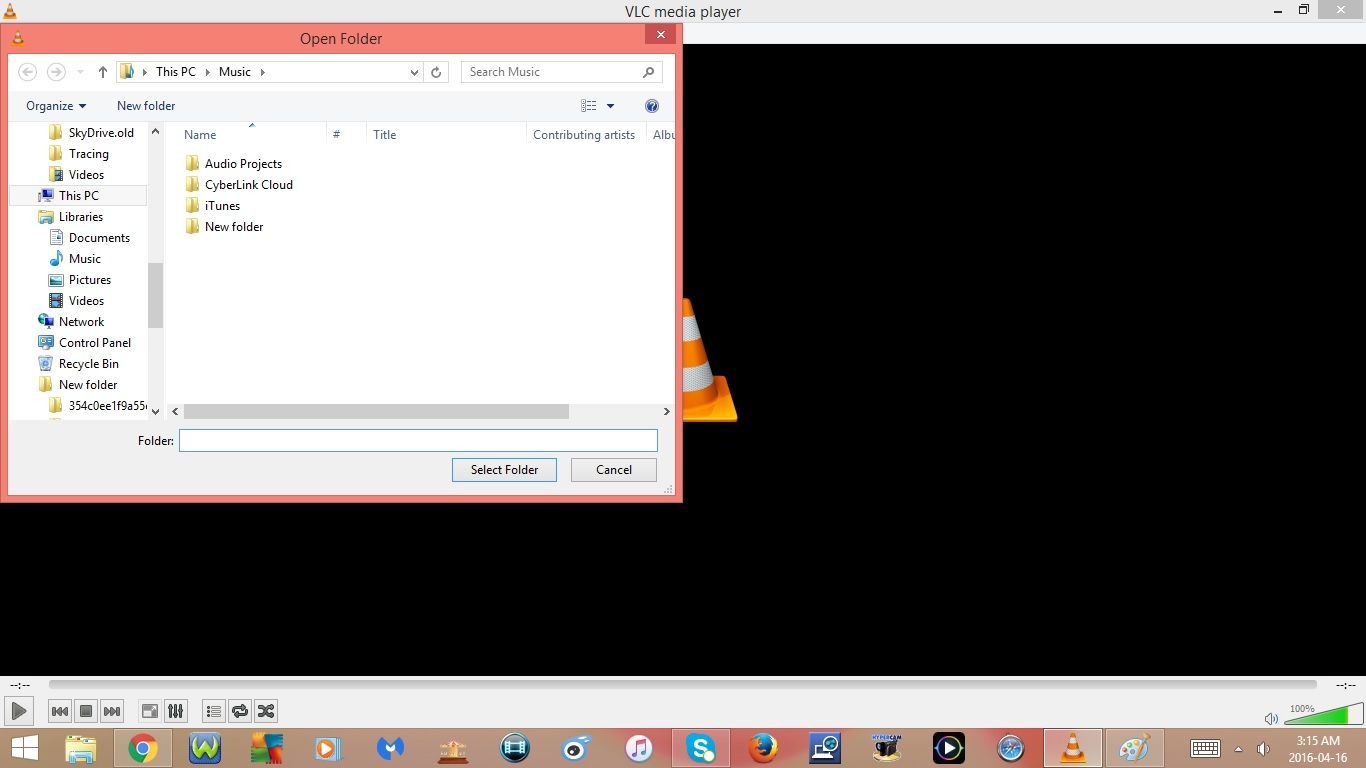
Task: Click the Select Folder button
Action: point(504,469)
